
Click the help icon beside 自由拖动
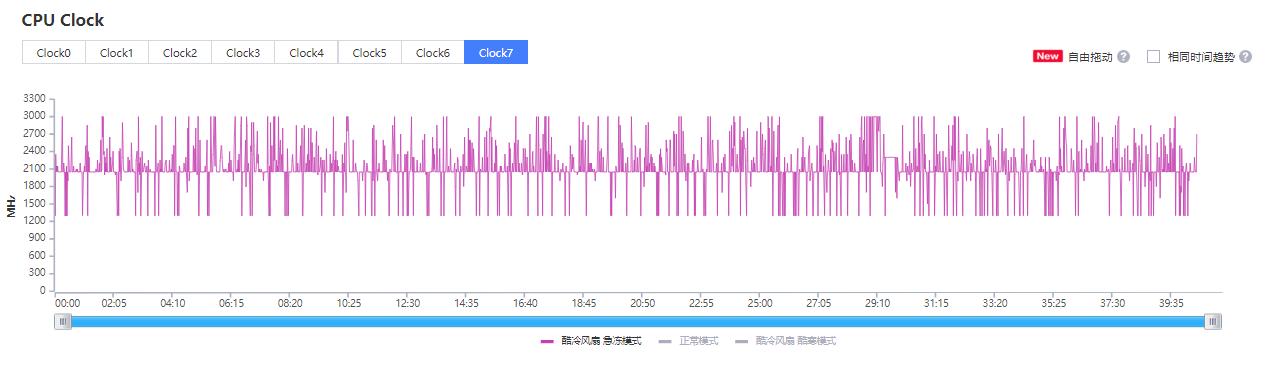pyautogui.click(x=1124, y=57)
